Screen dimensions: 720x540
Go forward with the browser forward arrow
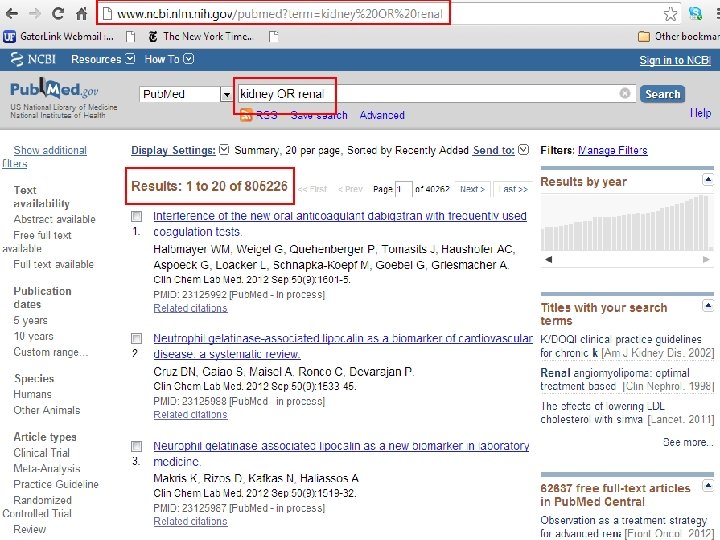[35, 14]
